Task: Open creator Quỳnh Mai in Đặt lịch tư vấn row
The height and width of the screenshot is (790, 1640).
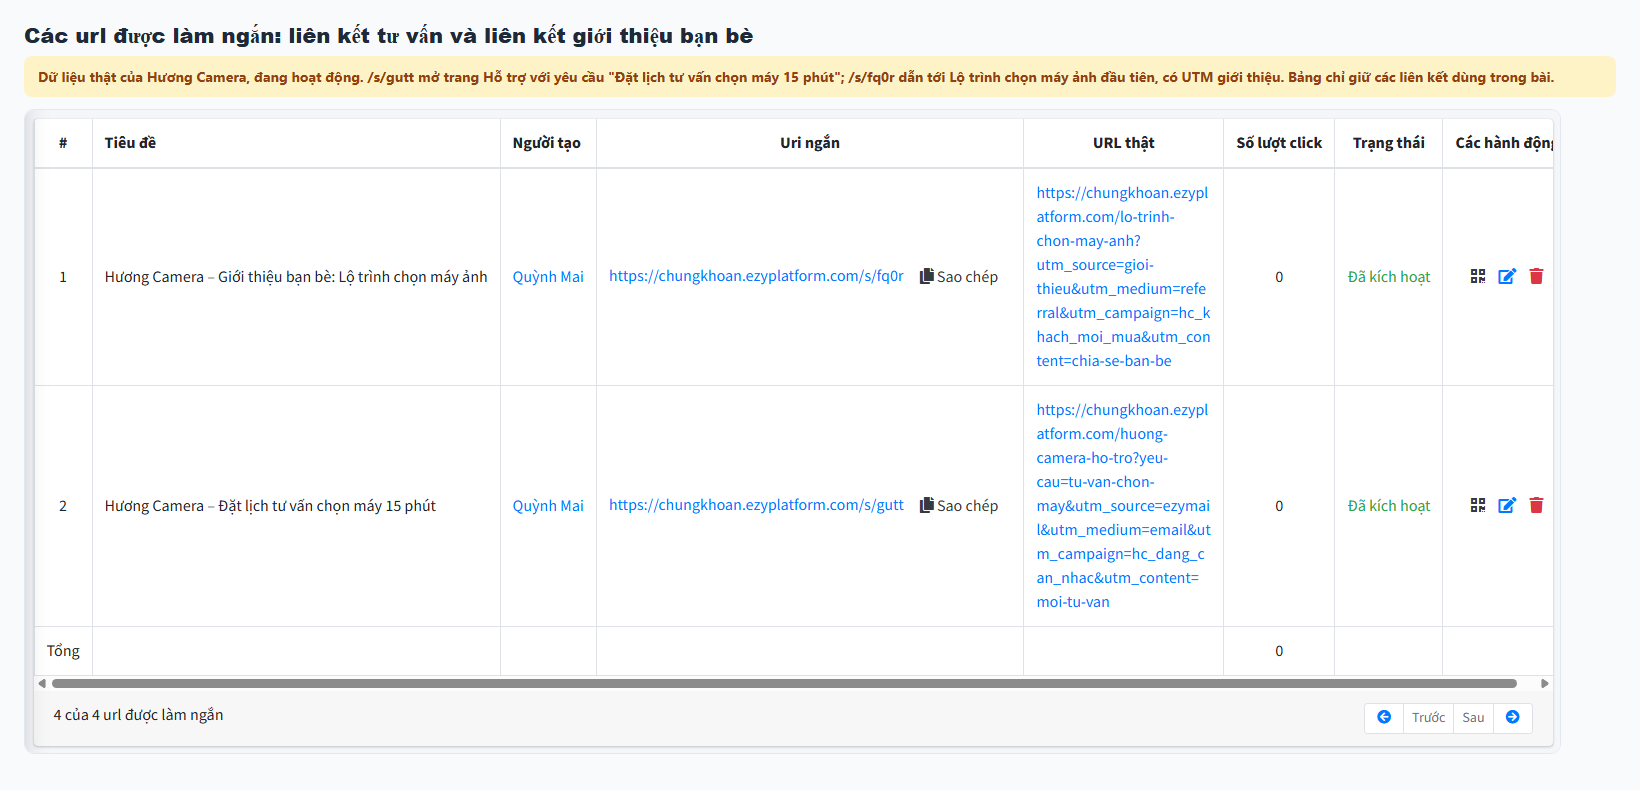Action: pos(548,506)
